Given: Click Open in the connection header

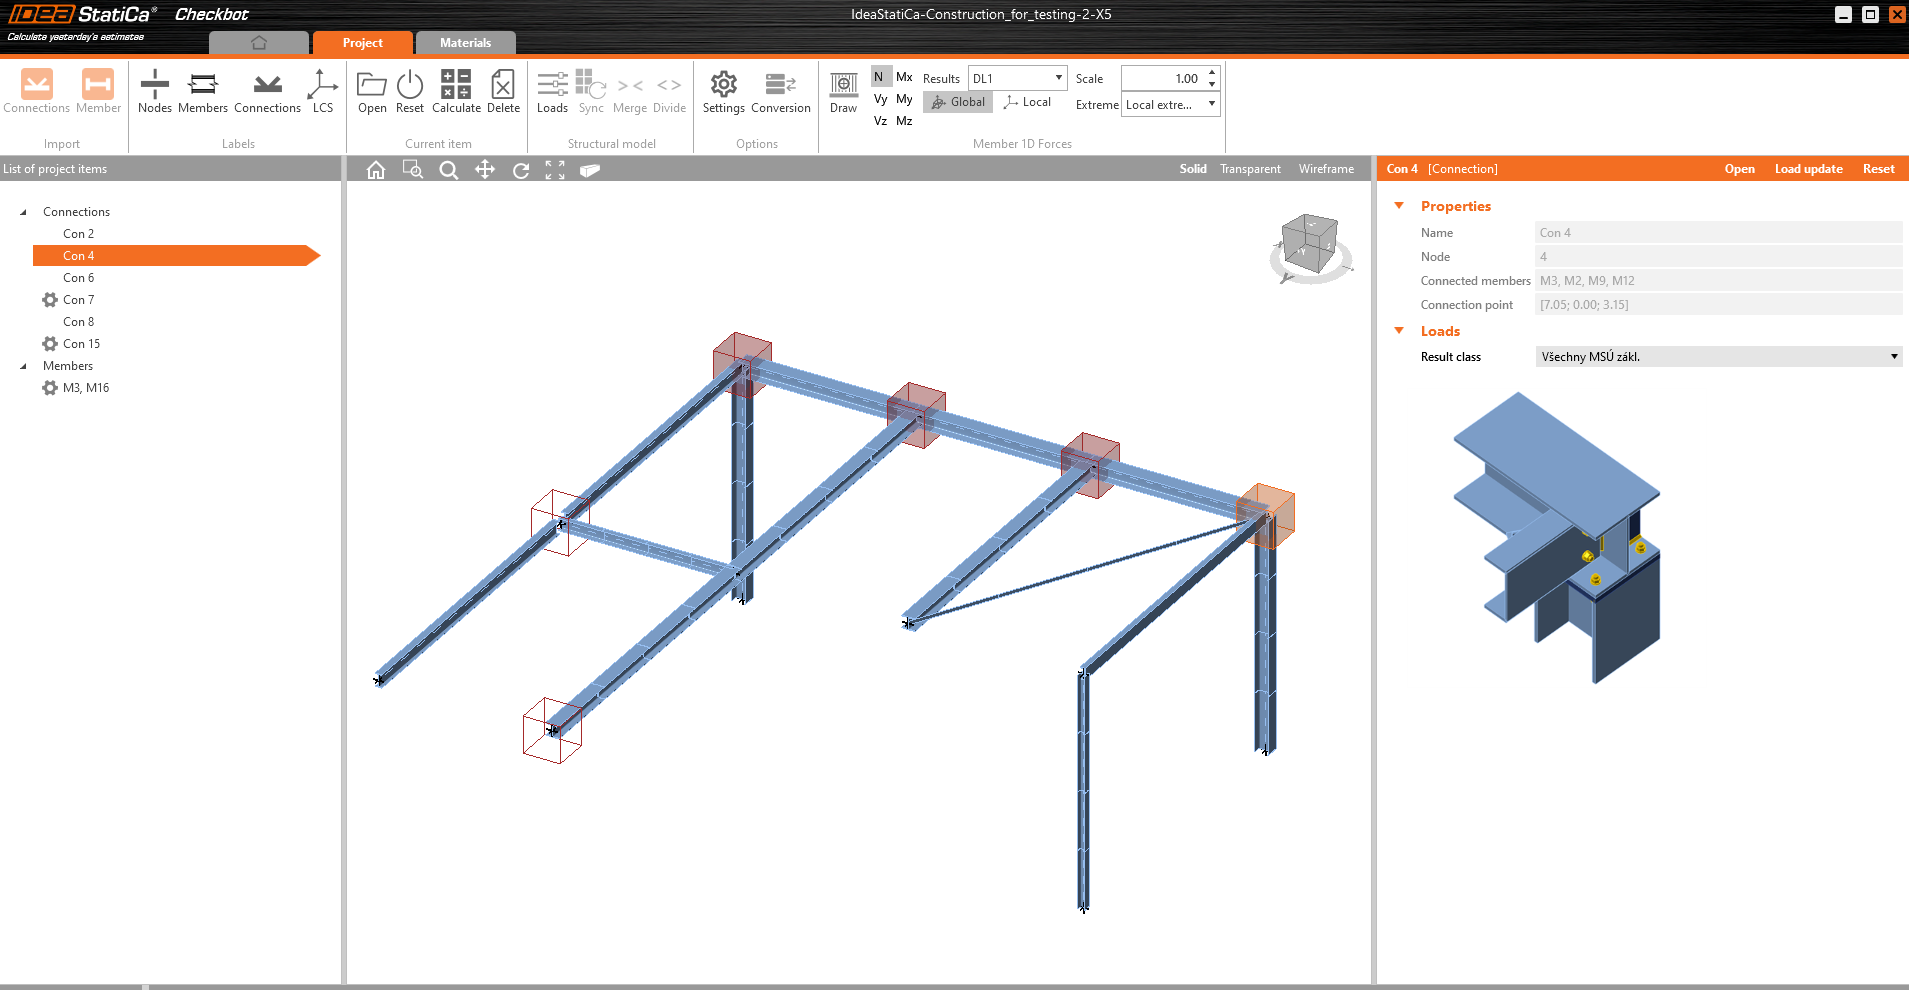Looking at the screenshot, I should (x=1739, y=169).
